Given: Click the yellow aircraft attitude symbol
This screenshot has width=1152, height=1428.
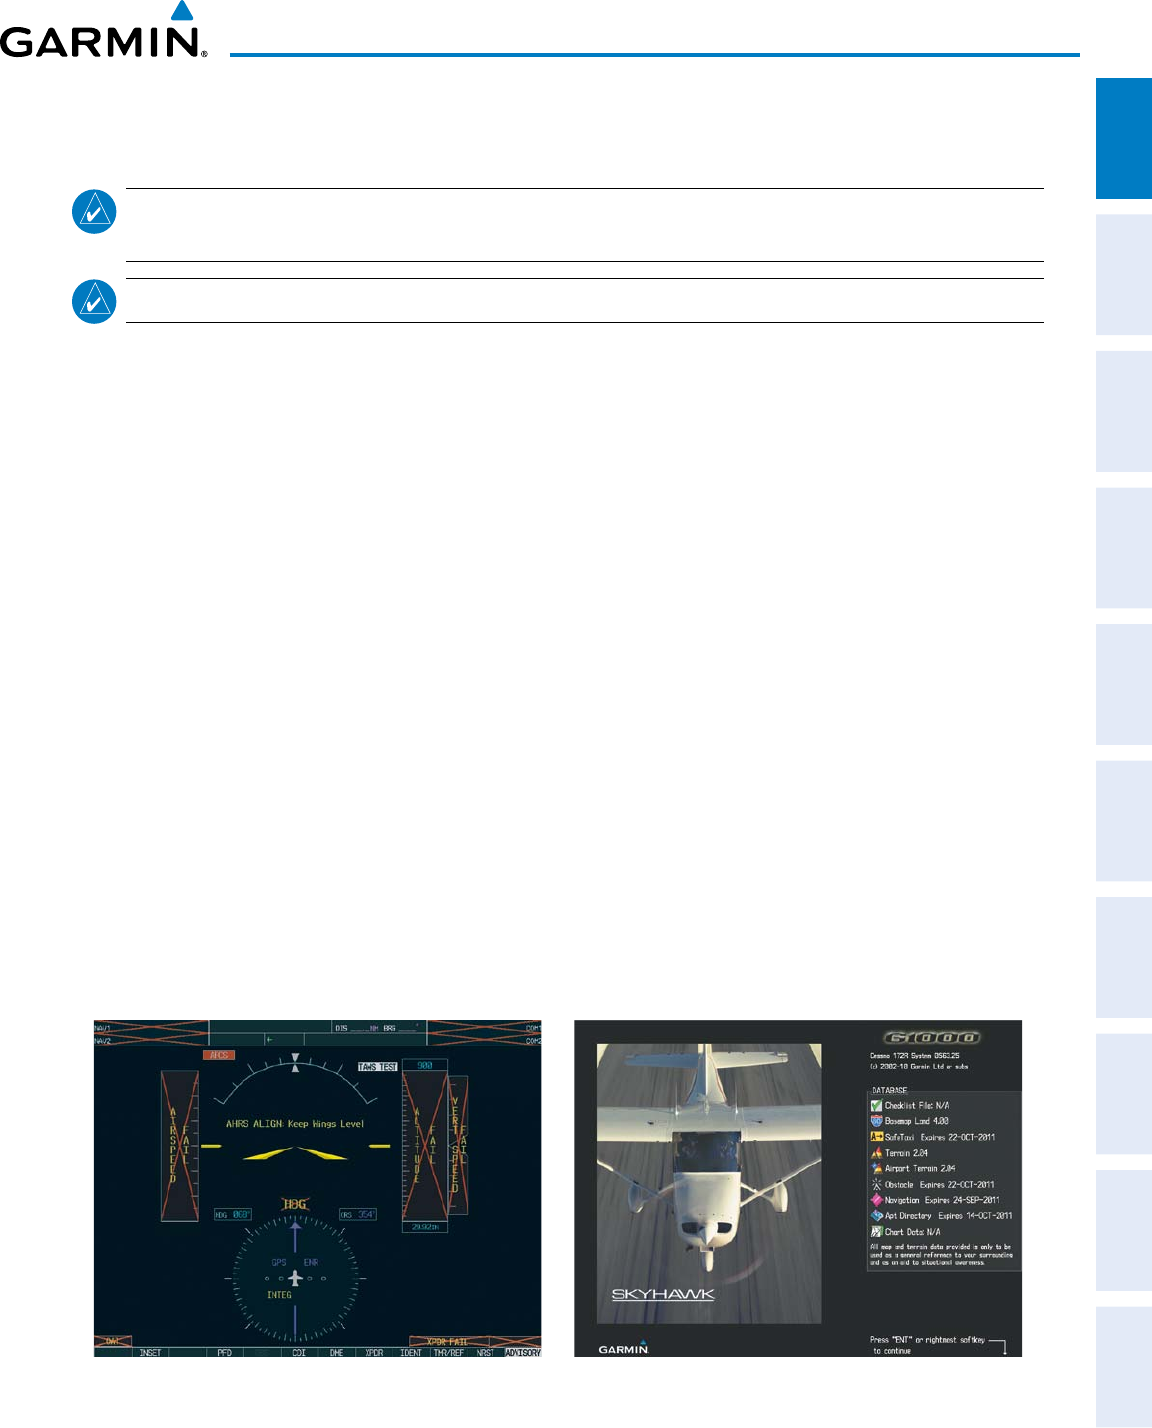Looking at the screenshot, I should coord(295,1153).
